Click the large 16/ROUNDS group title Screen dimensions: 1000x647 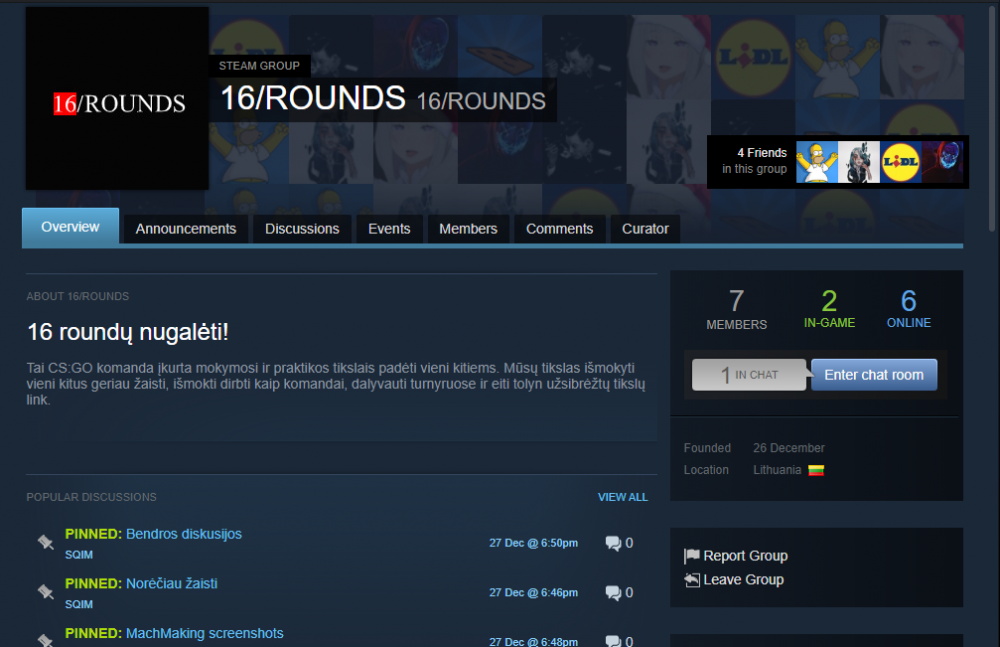(x=312, y=98)
